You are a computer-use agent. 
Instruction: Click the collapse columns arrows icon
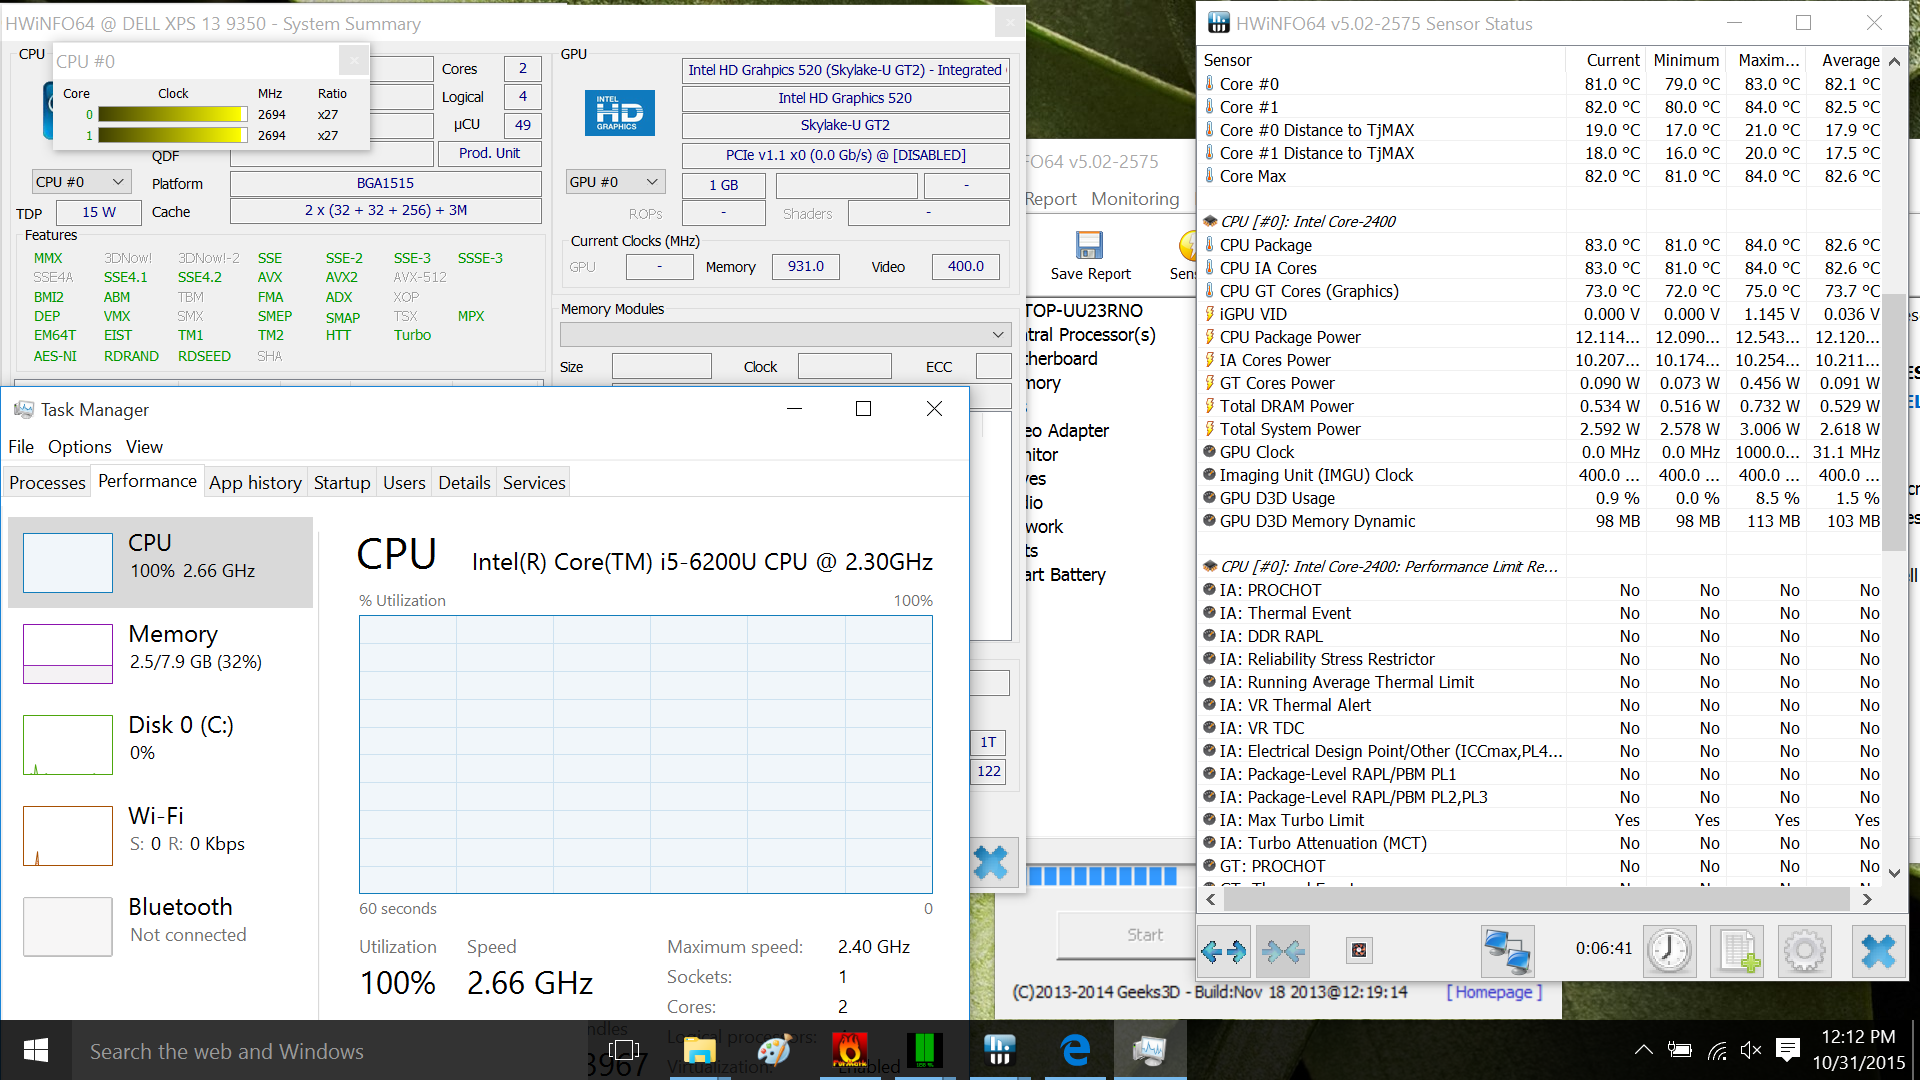point(1283,951)
